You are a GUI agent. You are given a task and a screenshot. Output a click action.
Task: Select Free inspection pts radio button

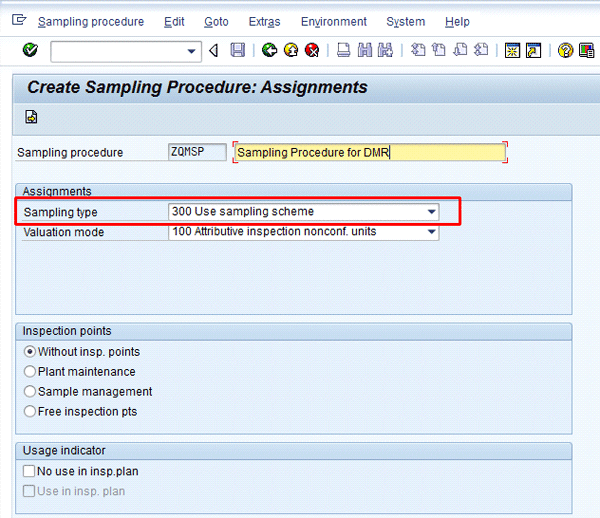(30, 411)
